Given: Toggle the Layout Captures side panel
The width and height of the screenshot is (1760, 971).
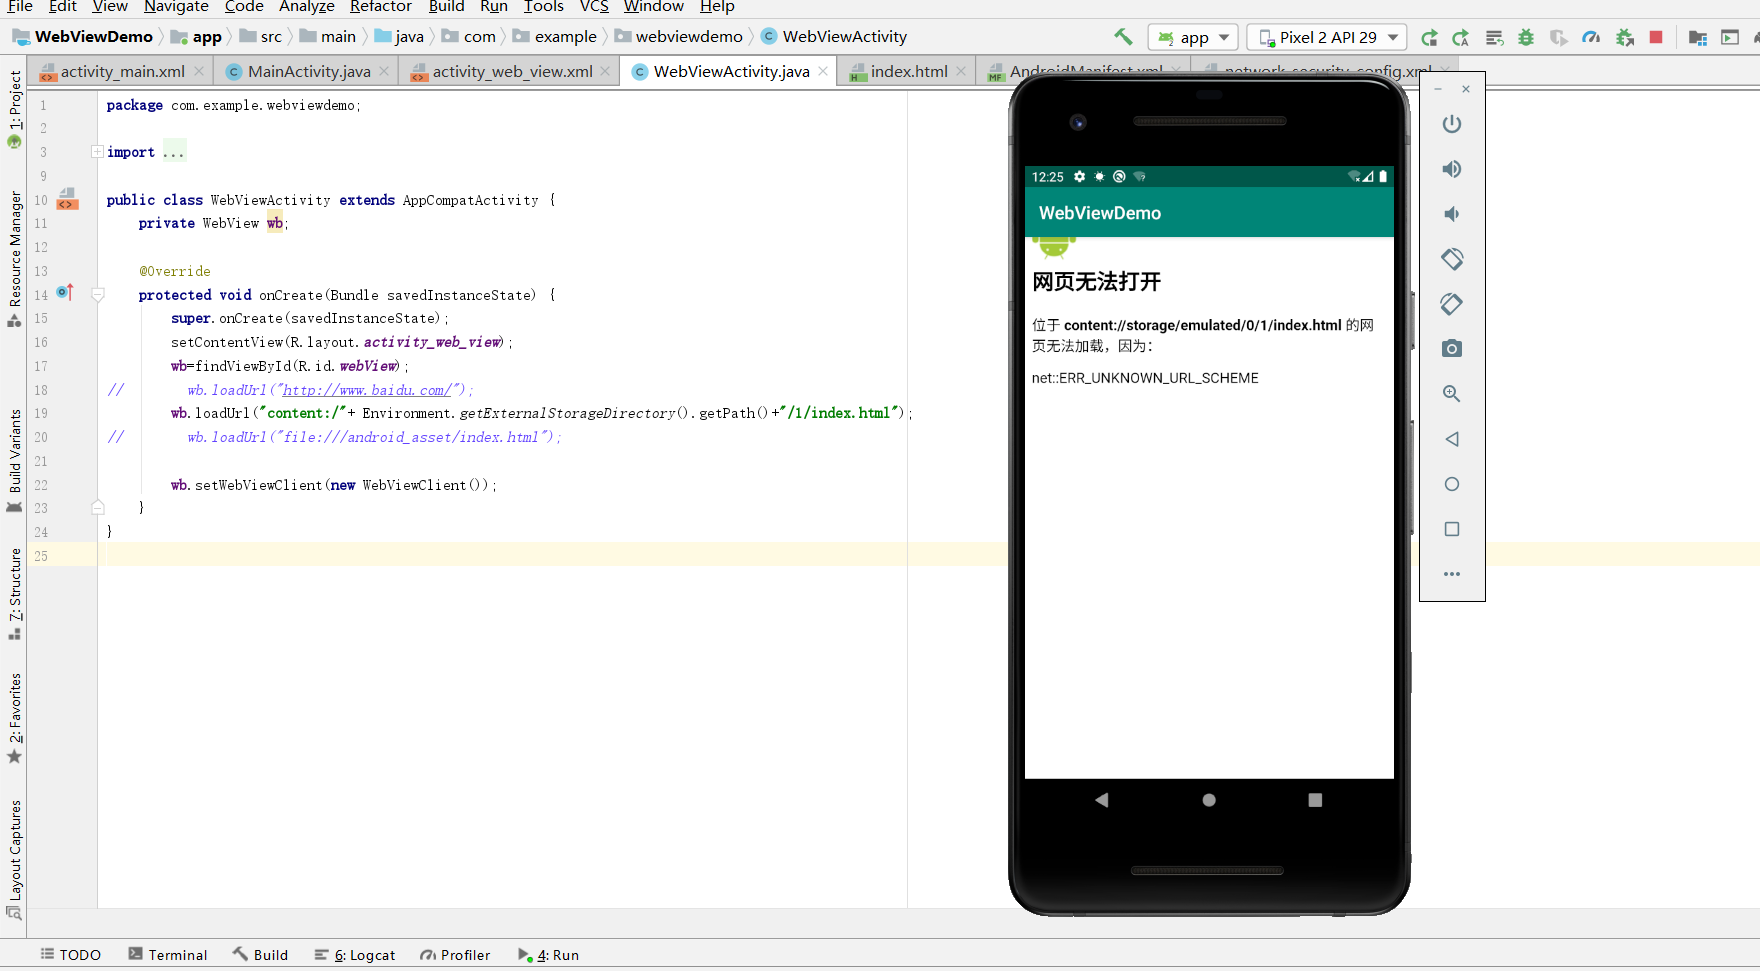Looking at the screenshot, I should pyautogui.click(x=14, y=859).
